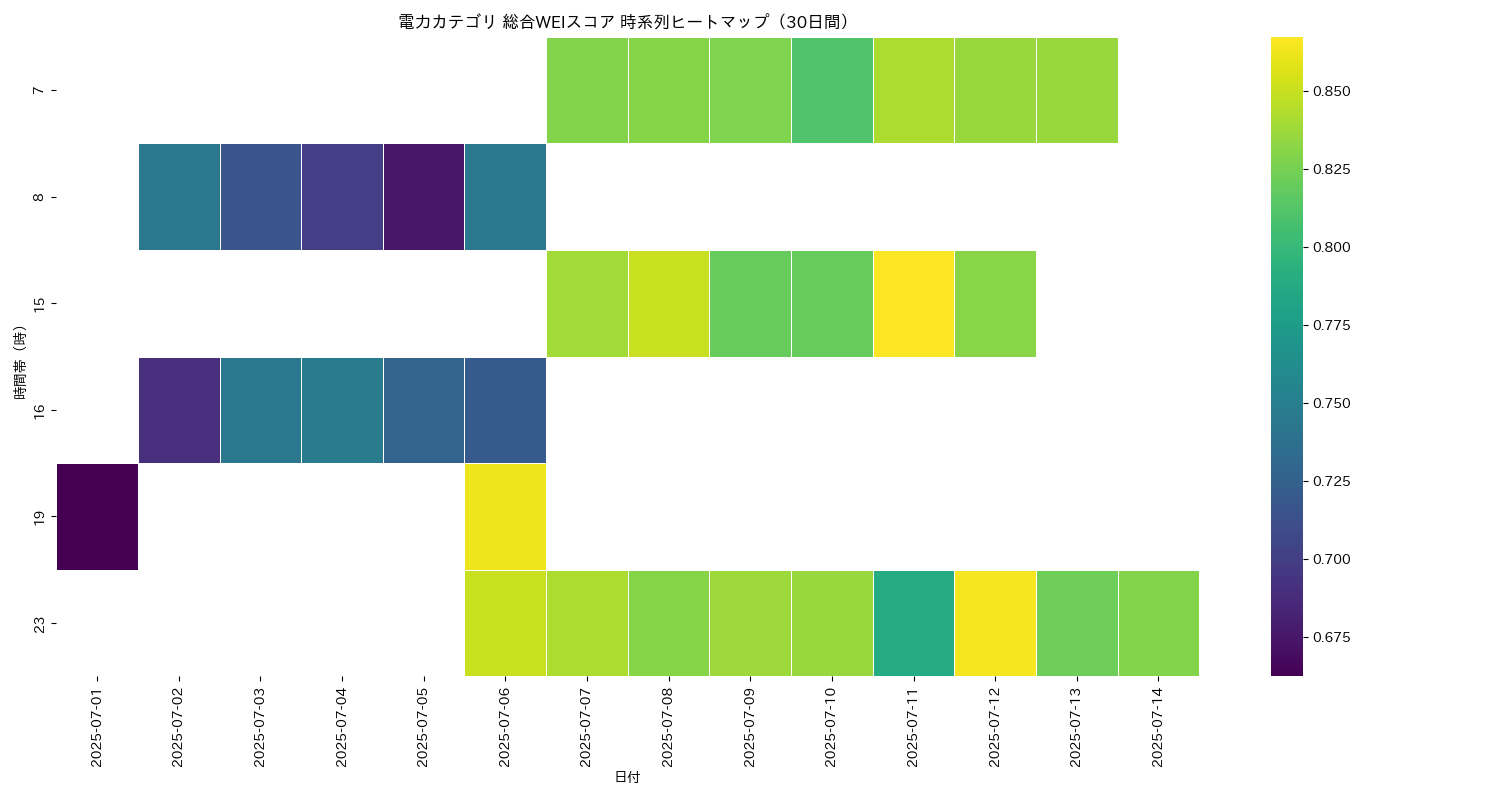The width and height of the screenshot is (1500, 800).
Task: Click the y-axis hour label 15
Action: pyautogui.click(x=39, y=304)
